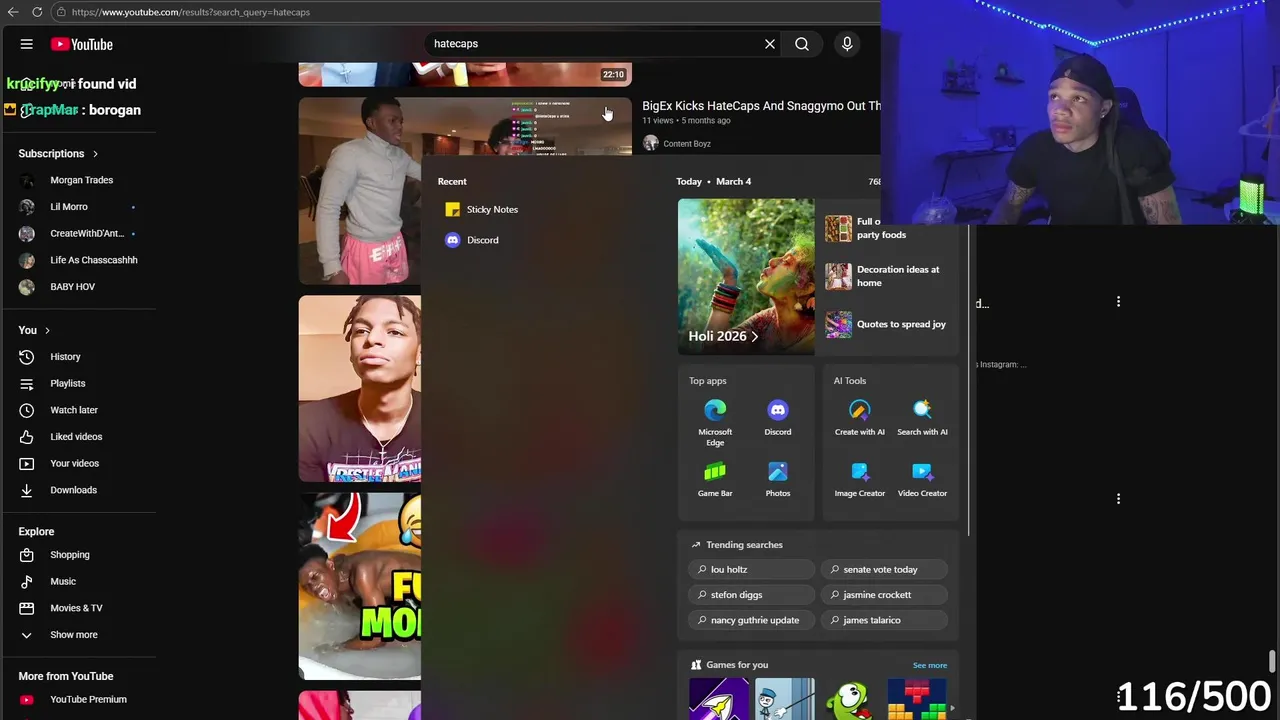Start voice search with the microphone
This screenshot has height=720, width=1280.
tap(847, 44)
